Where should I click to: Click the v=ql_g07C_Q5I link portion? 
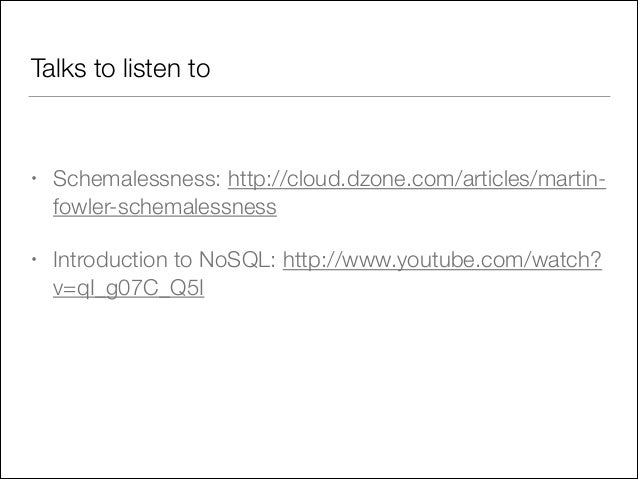(129, 289)
